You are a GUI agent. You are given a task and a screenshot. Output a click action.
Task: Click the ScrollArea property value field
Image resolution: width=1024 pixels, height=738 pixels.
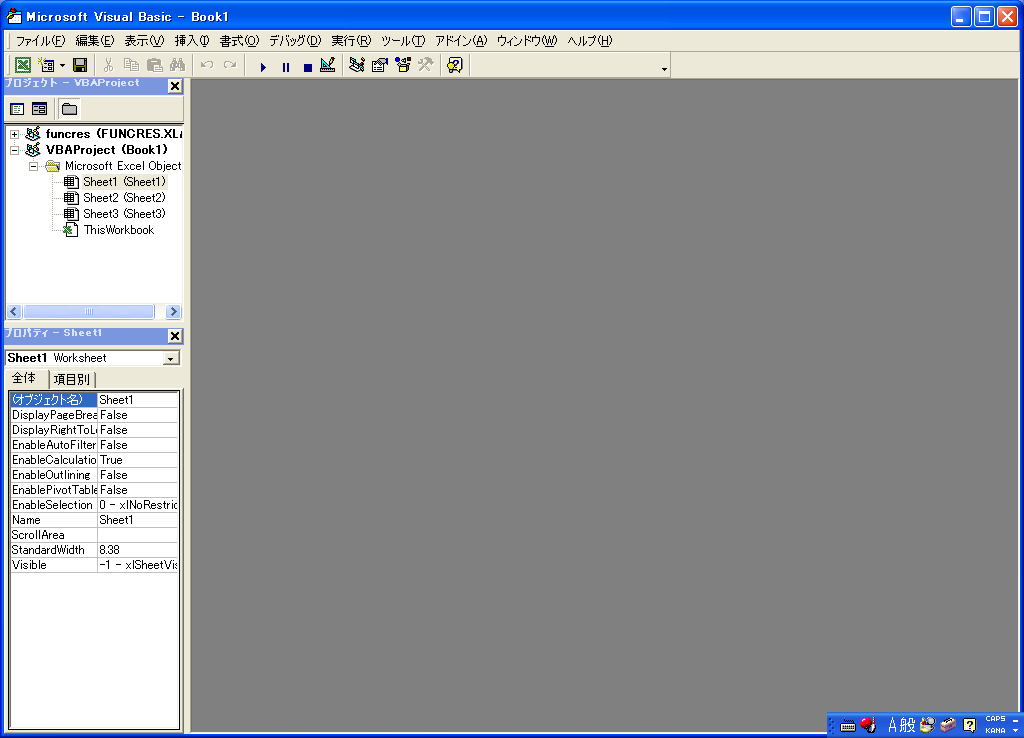click(138, 535)
